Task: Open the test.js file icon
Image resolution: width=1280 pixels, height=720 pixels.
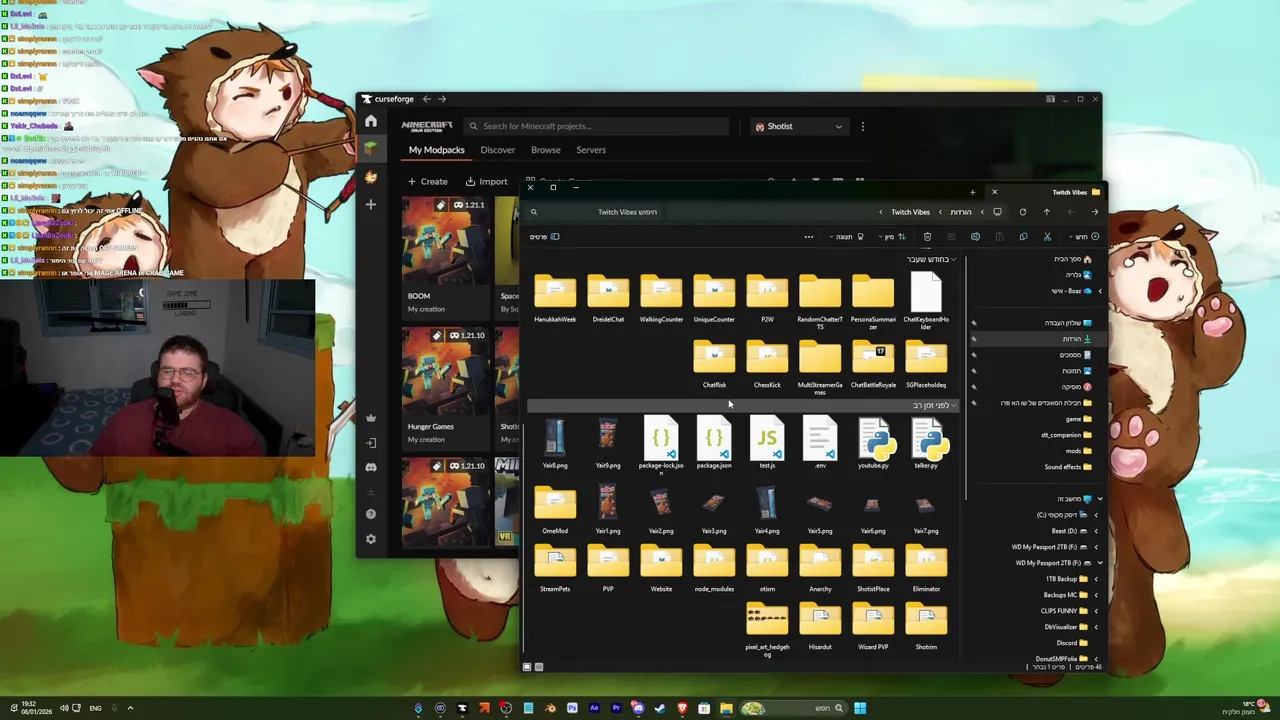Action: [x=767, y=444]
